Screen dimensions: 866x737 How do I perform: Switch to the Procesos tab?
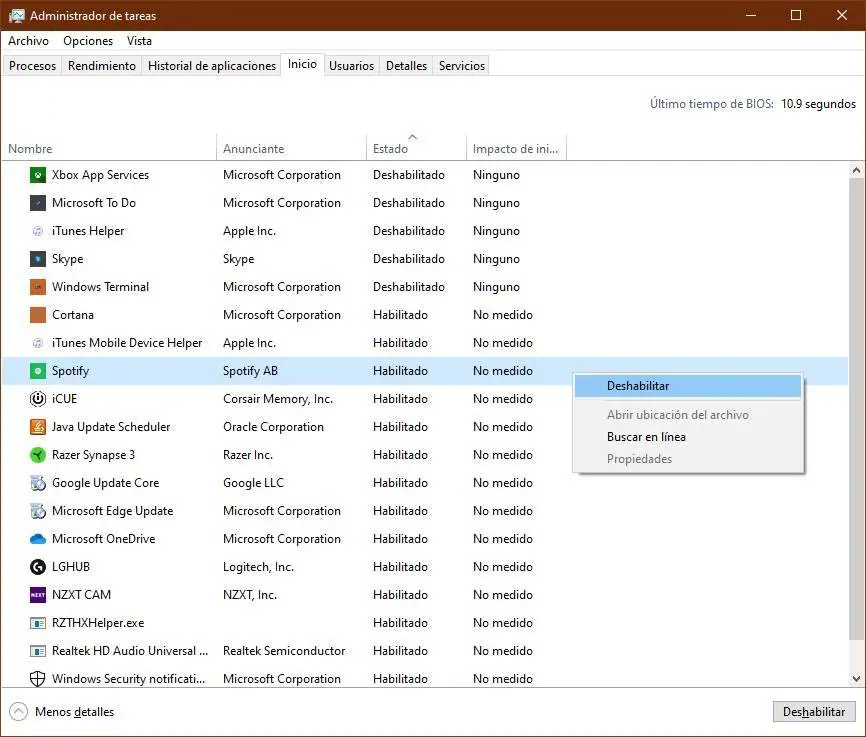[x=33, y=66]
